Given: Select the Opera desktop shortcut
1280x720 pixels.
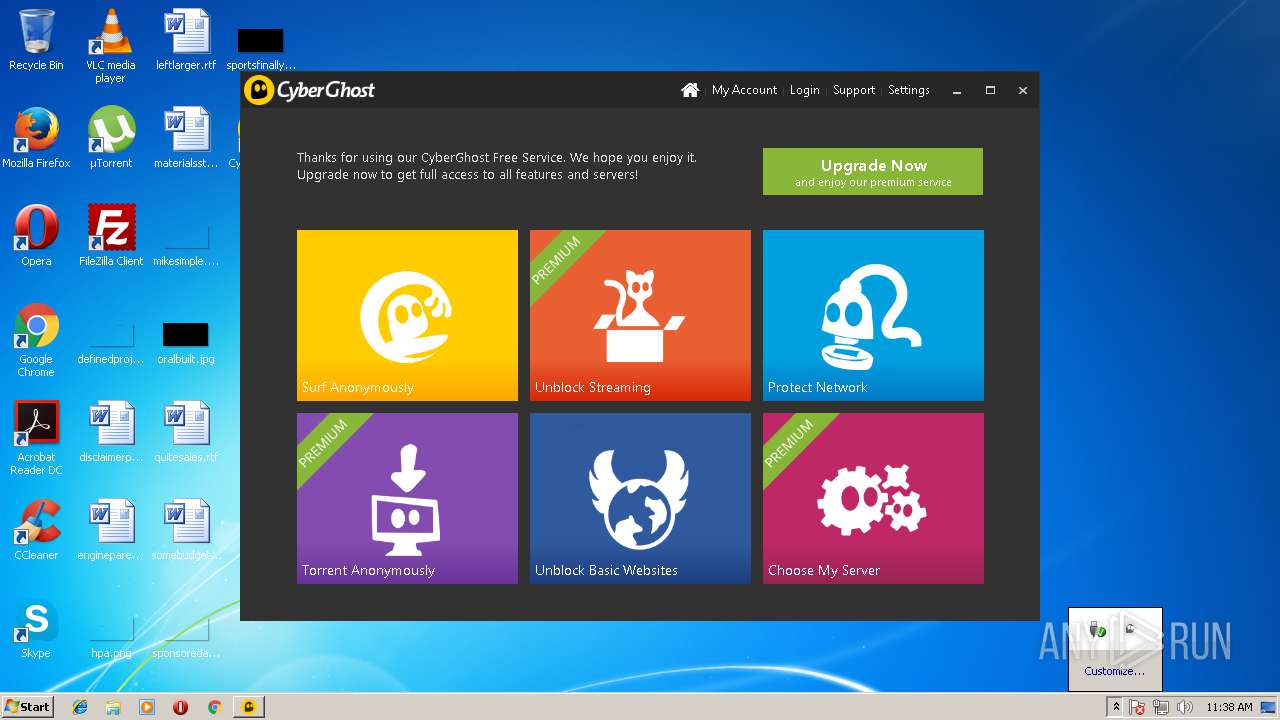Looking at the screenshot, I should tap(36, 236).
